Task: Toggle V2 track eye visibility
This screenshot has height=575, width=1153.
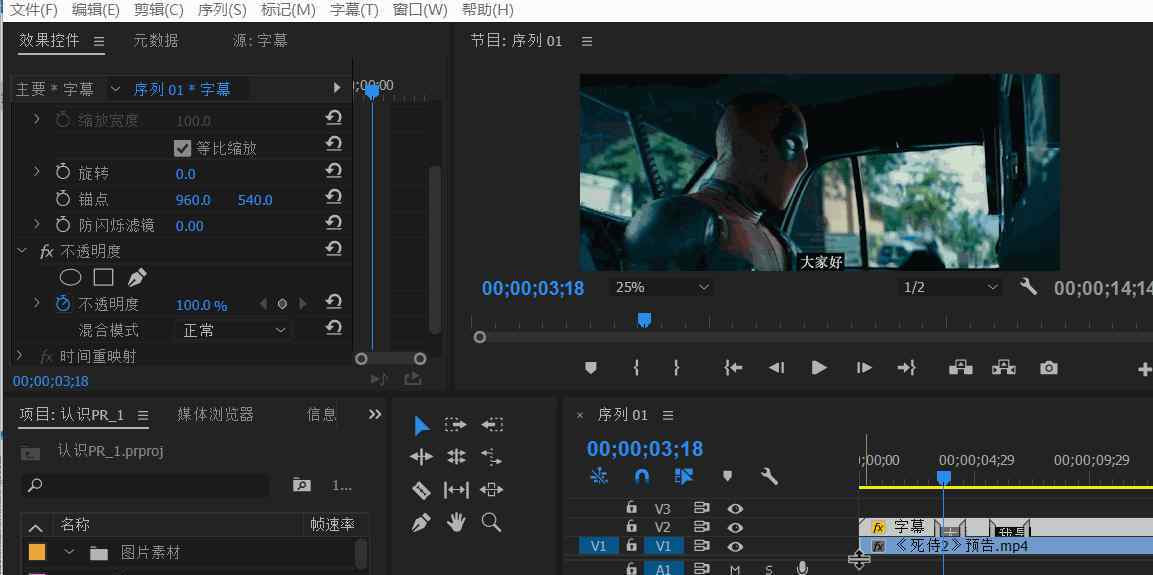Action: click(735, 527)
